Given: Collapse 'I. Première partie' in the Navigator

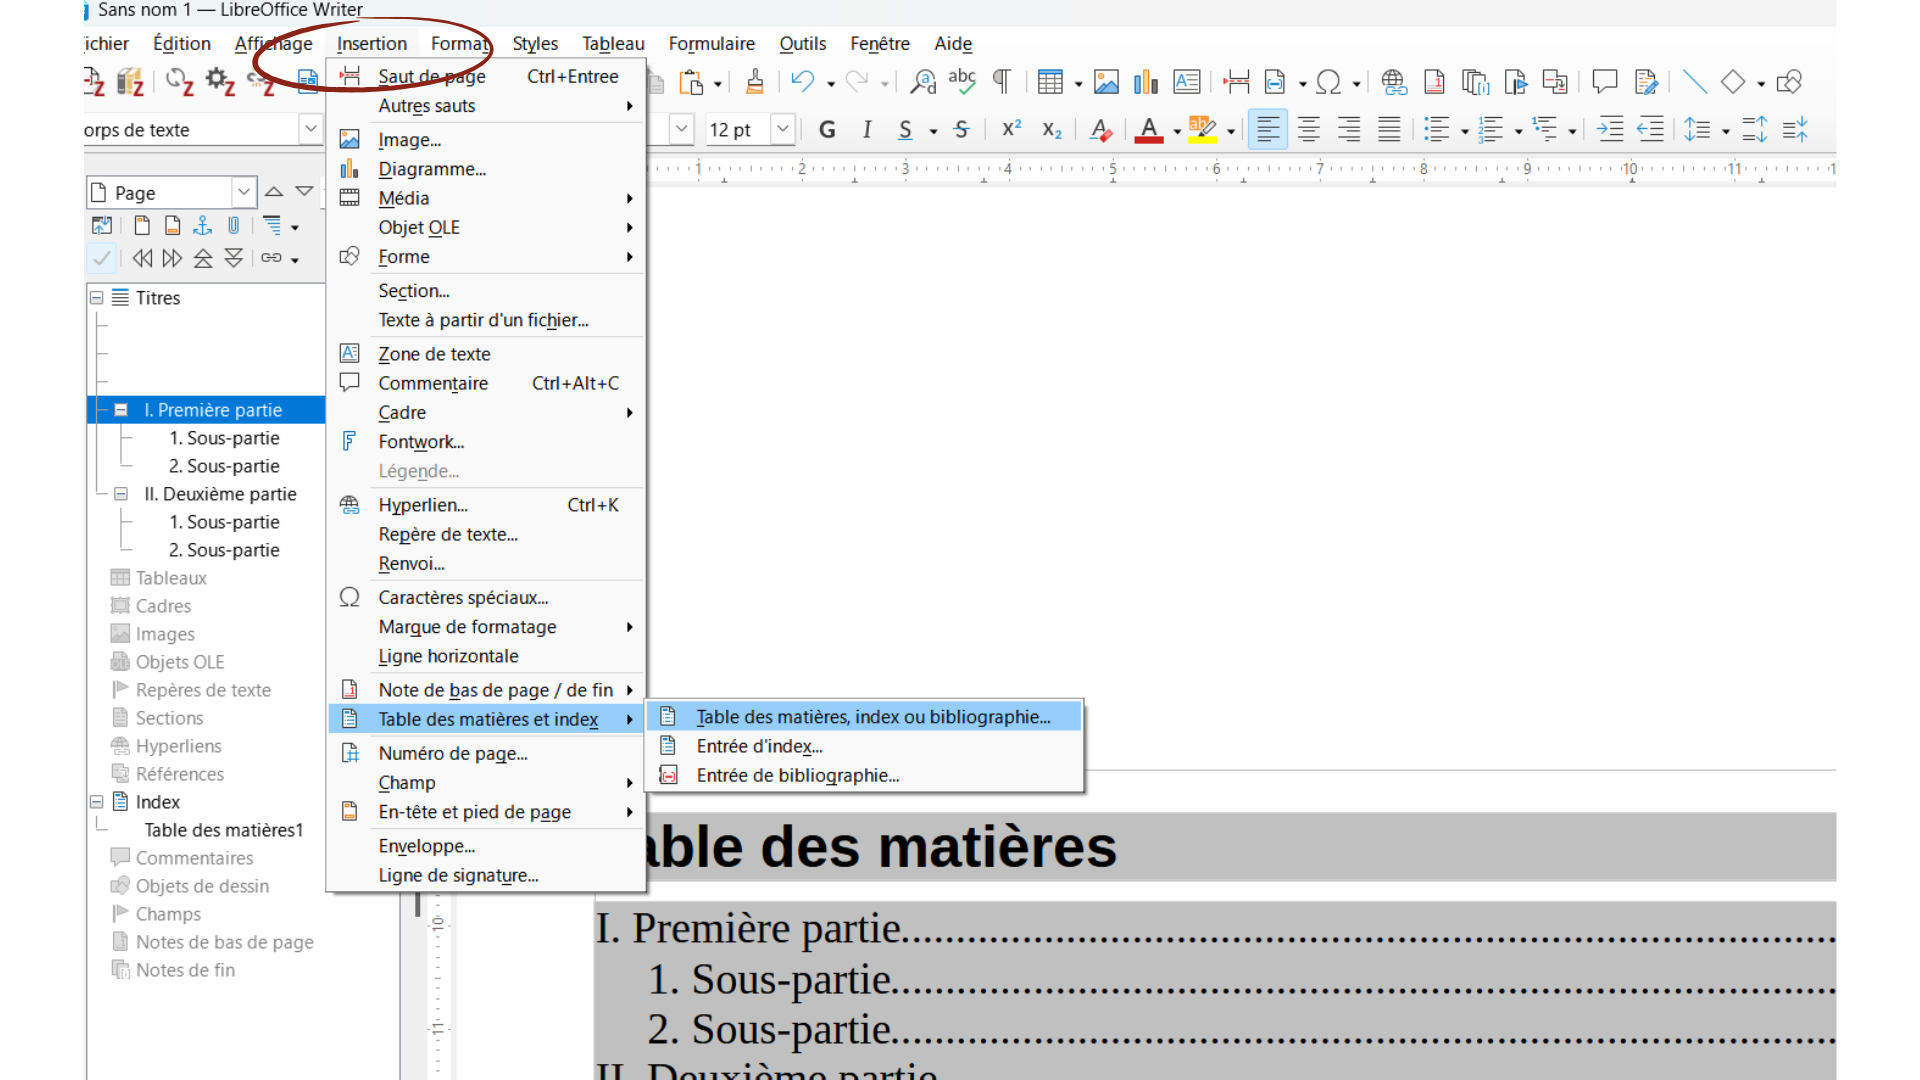Looking at the screenshot, I should pyautogui.click(x=121, y=409).
